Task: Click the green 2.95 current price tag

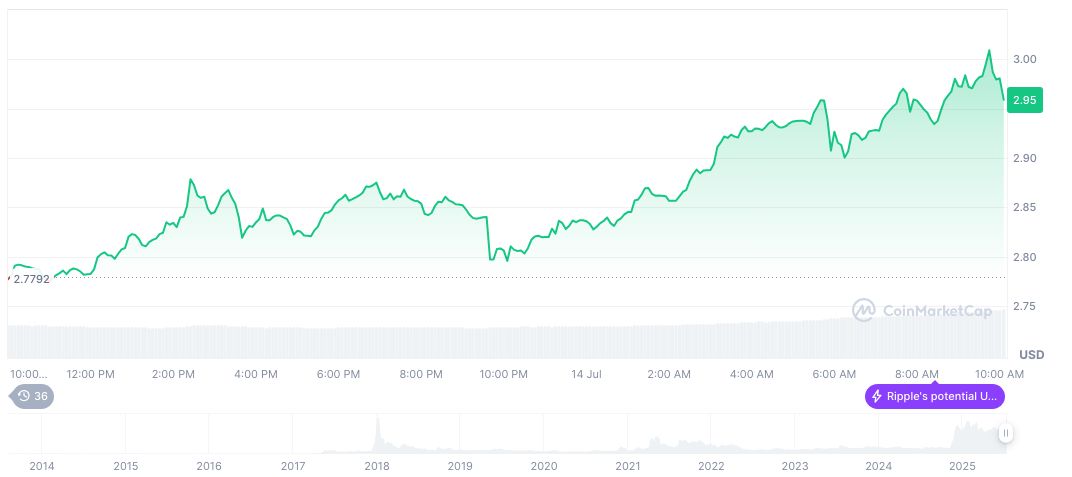Action: point(1024,100)
